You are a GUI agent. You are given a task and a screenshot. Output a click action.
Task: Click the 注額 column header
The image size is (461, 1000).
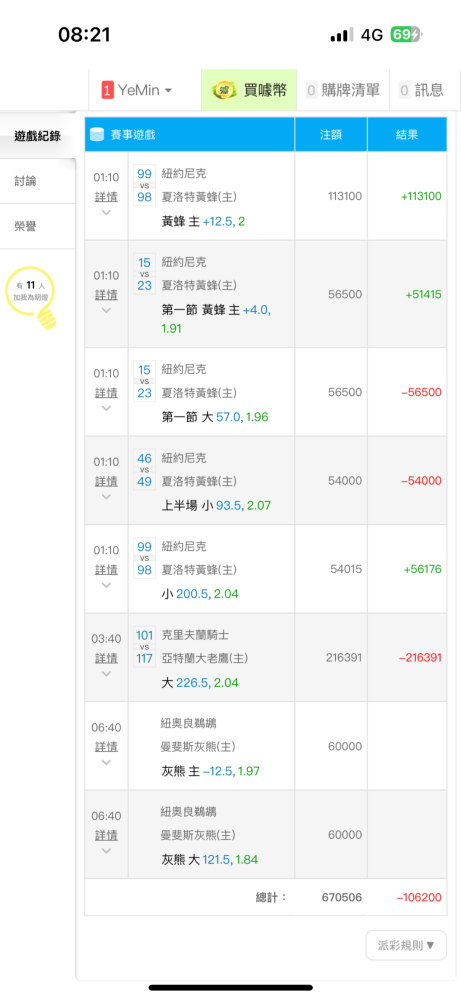coord(331,135)
